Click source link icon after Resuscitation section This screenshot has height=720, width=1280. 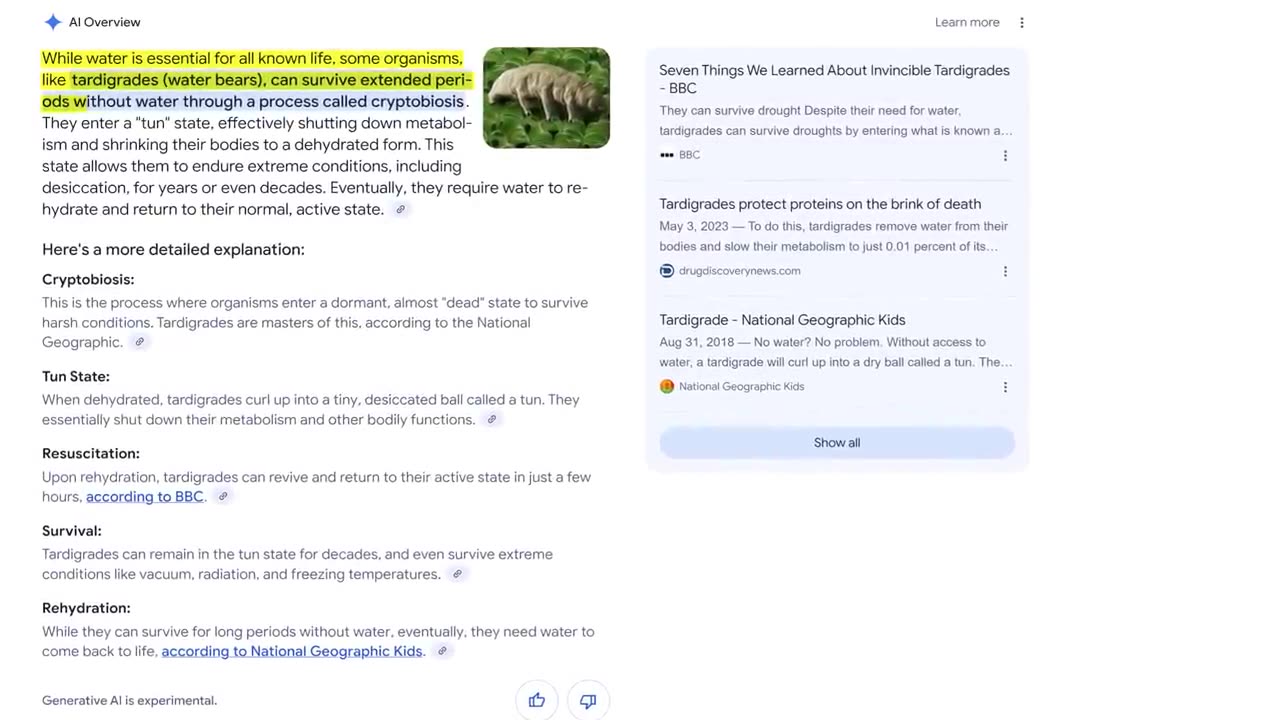(223, 496)
